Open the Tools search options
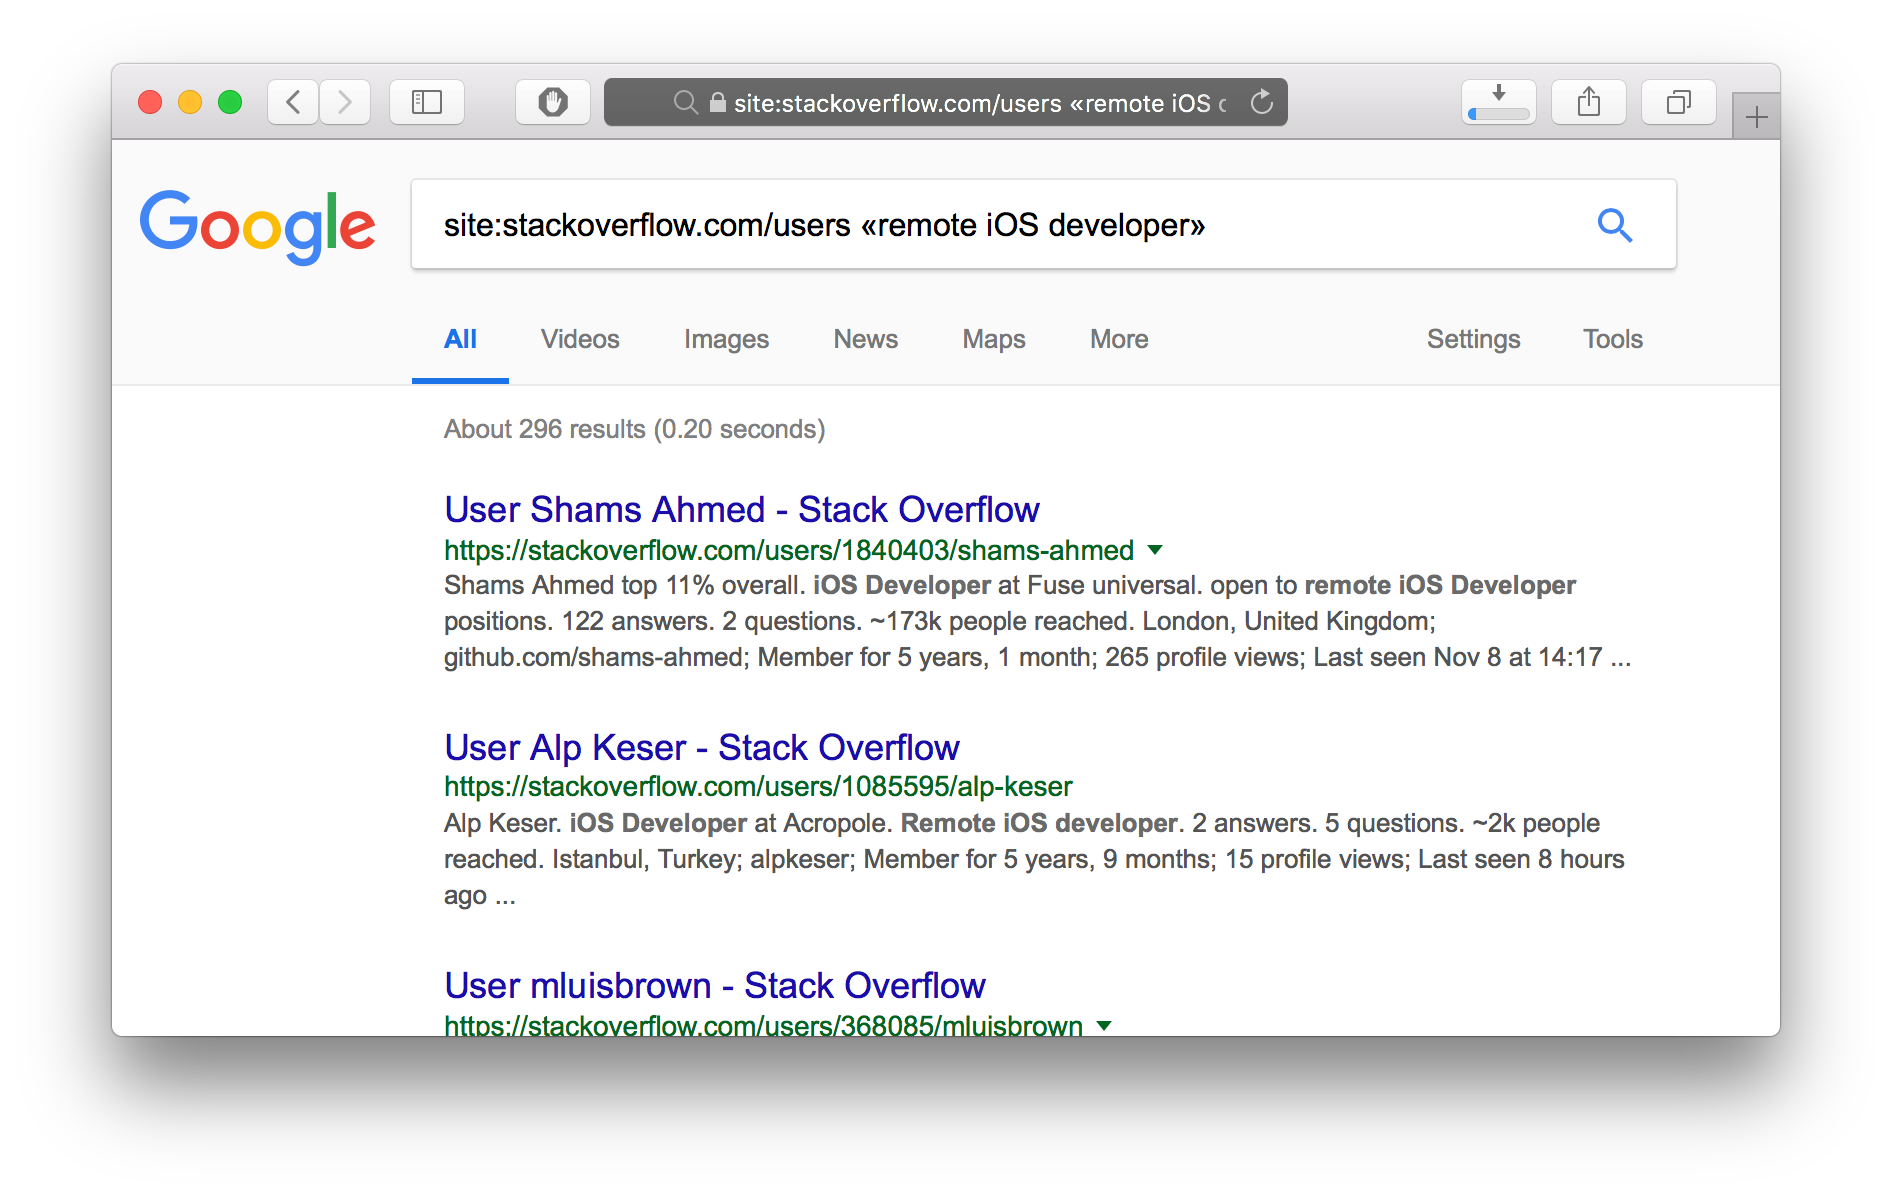Image resolution: width=1892 pixels, height=1196 pixels. (x=1612, y=339)
